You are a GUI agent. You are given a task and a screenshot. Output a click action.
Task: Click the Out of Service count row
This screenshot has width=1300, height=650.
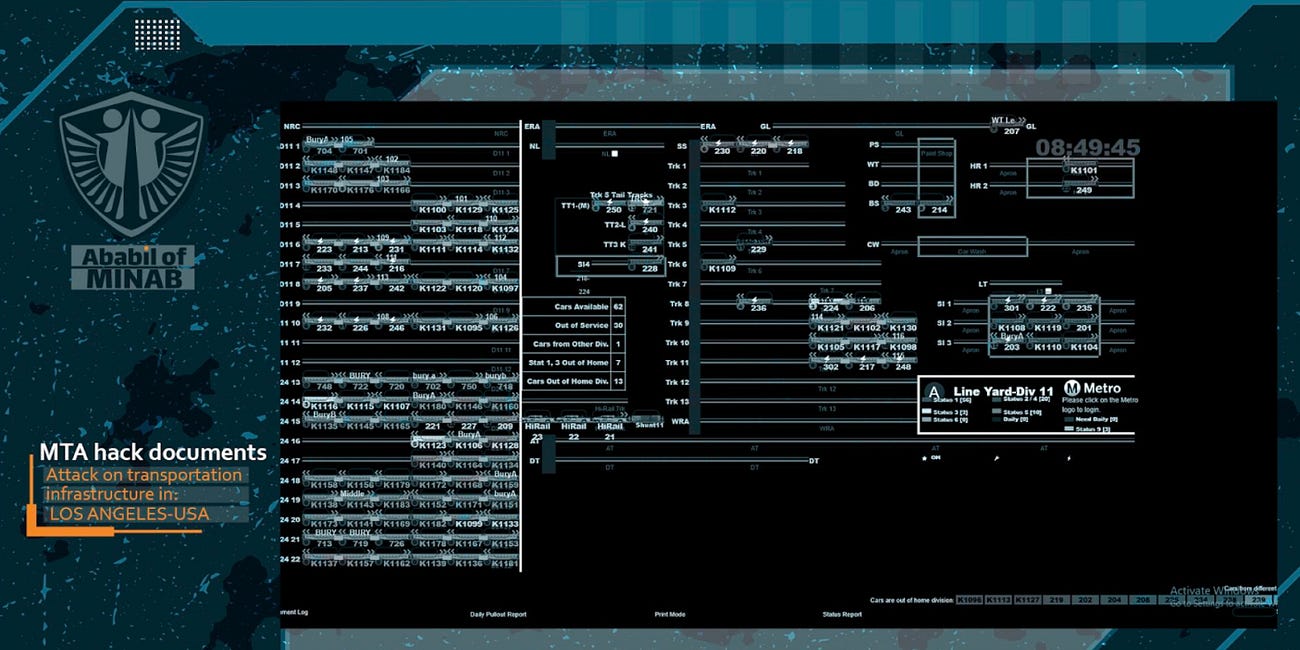575,325
